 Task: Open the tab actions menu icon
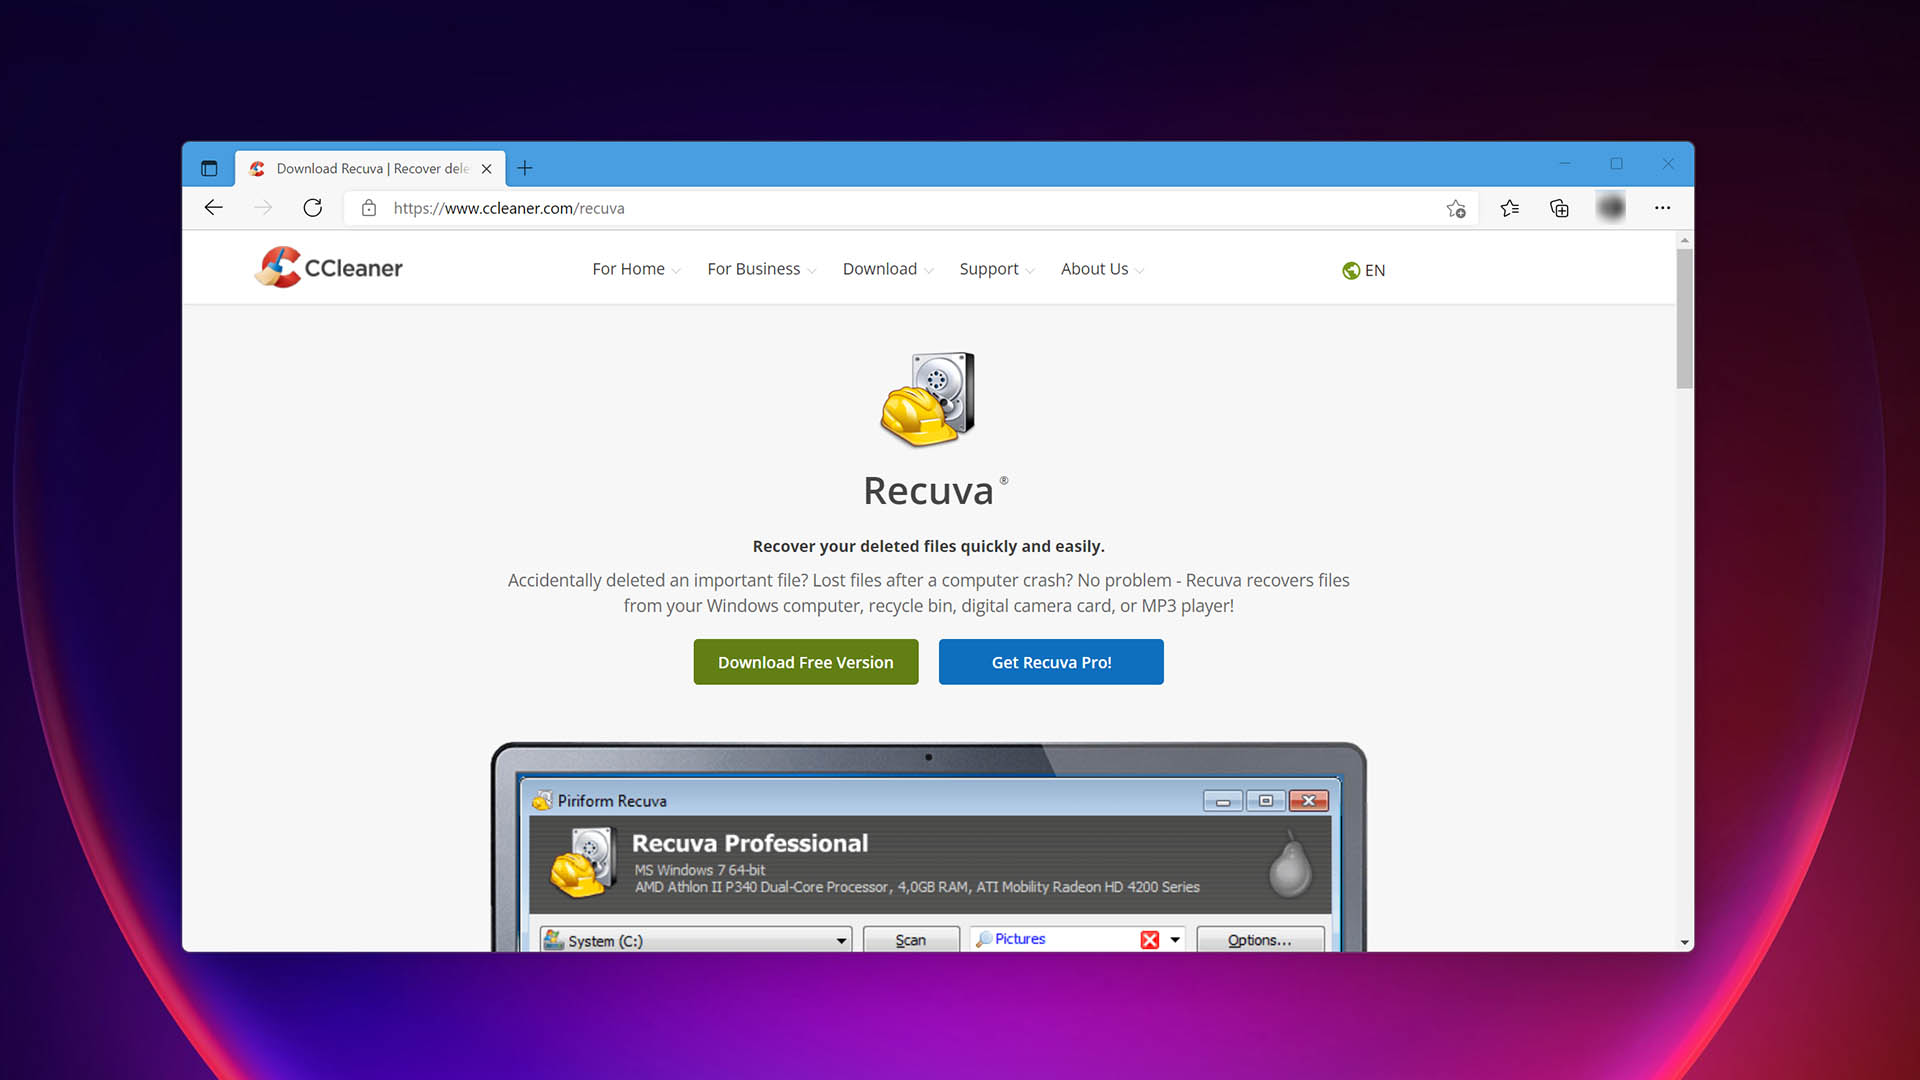point(209,168)
